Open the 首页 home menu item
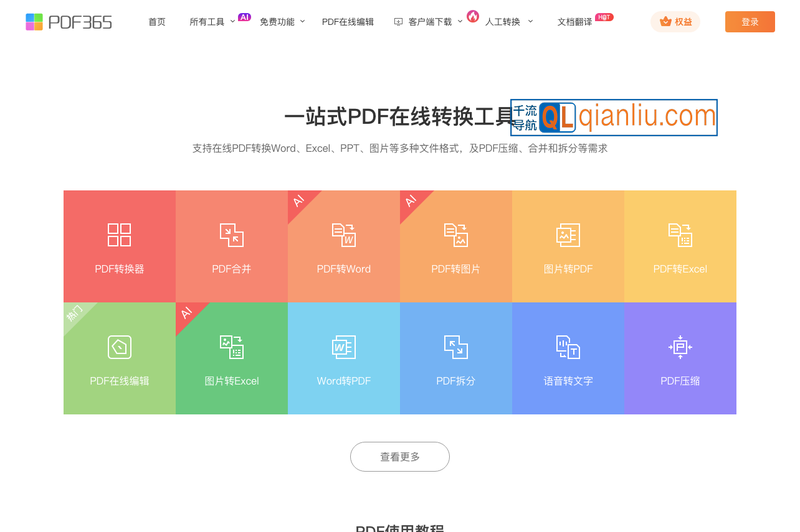800x532 pixels. (157, 22)
